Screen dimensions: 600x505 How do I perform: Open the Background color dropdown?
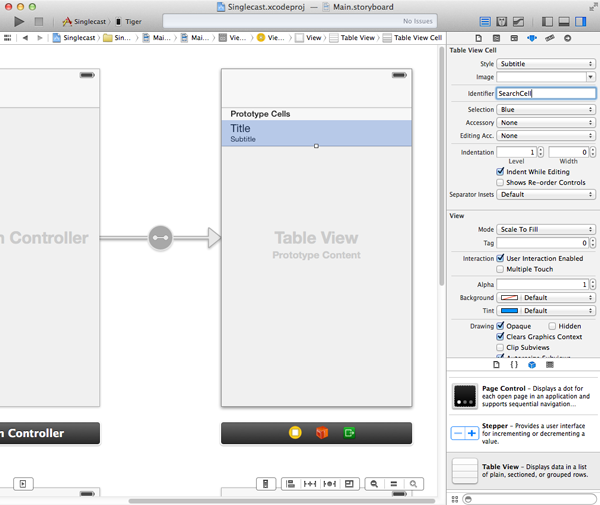pos(558,298)
